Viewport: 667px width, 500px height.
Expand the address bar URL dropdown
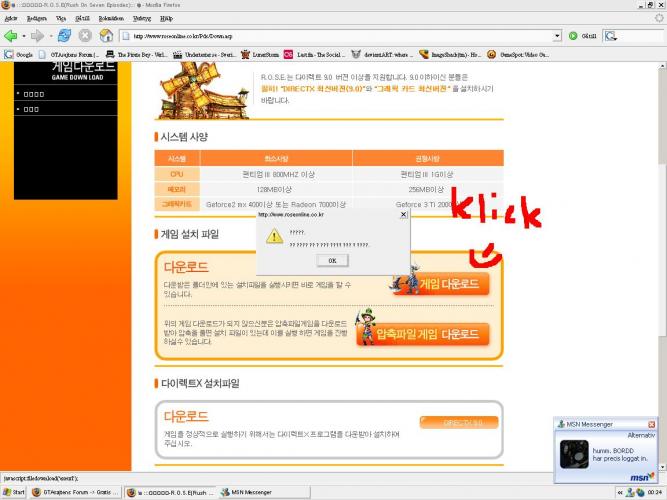[557, 36]
